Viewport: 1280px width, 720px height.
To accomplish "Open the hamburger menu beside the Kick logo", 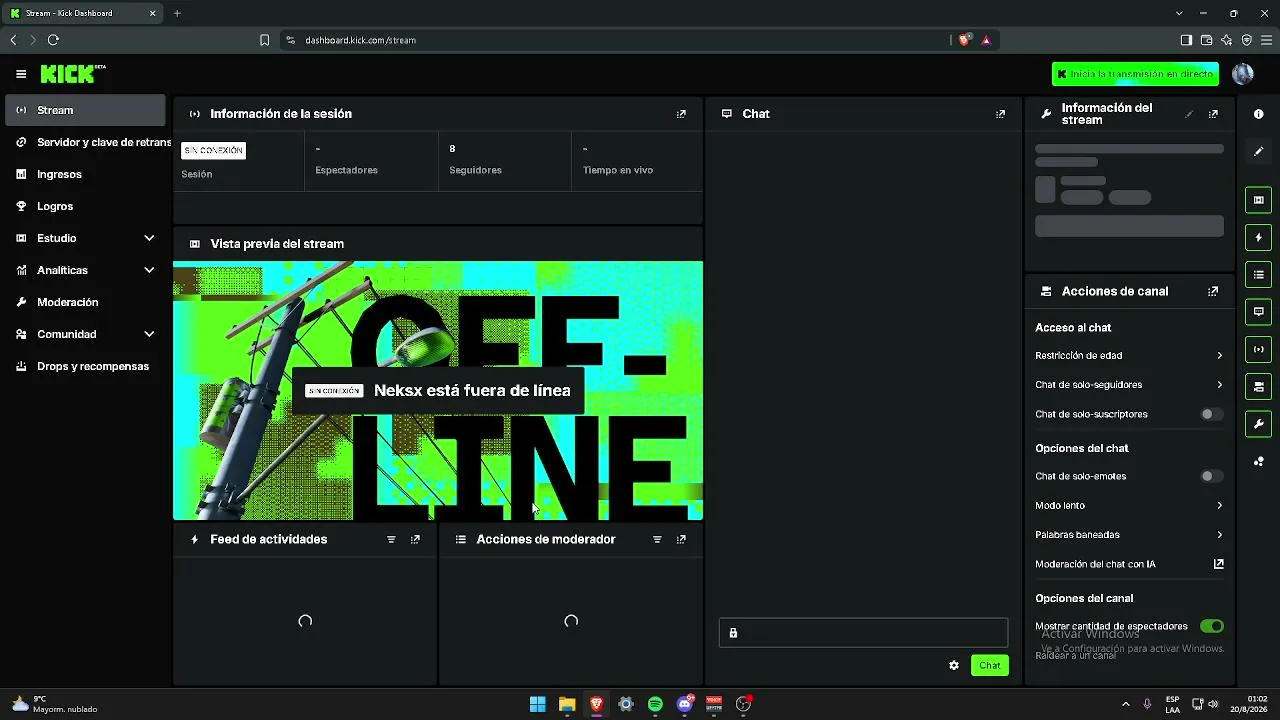I will pyautogui.click(x=21, y=74).
